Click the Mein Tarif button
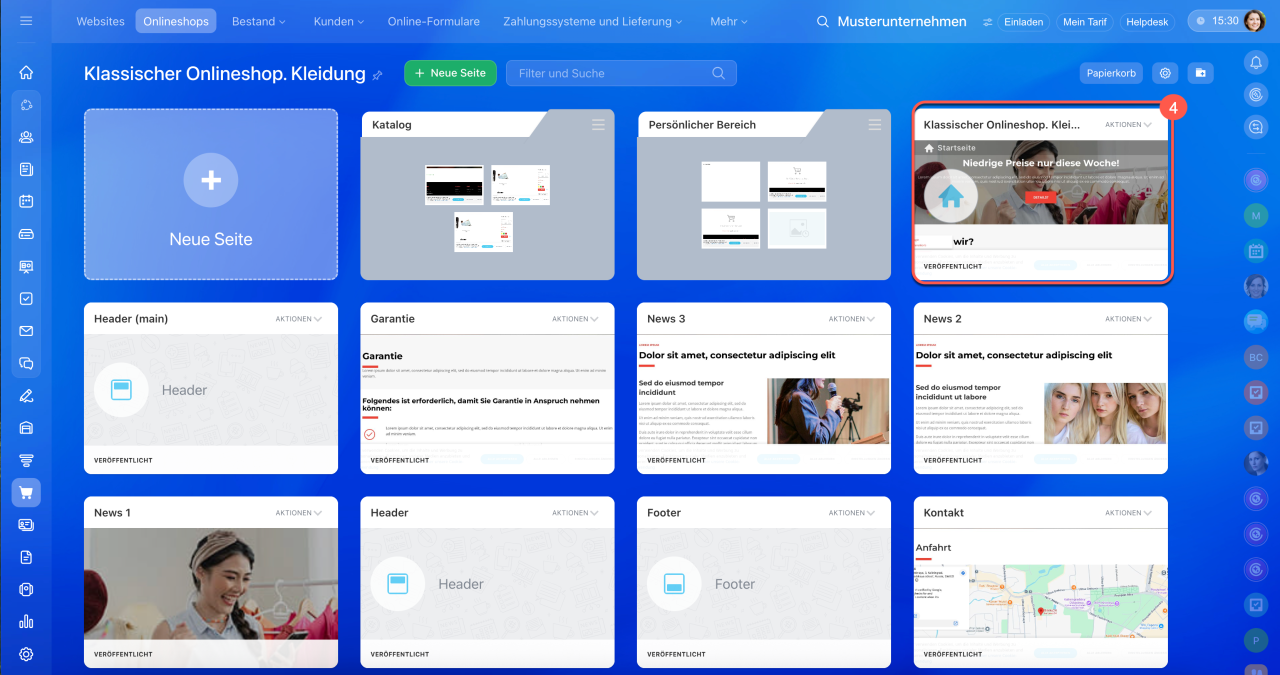 [1086, 21]
